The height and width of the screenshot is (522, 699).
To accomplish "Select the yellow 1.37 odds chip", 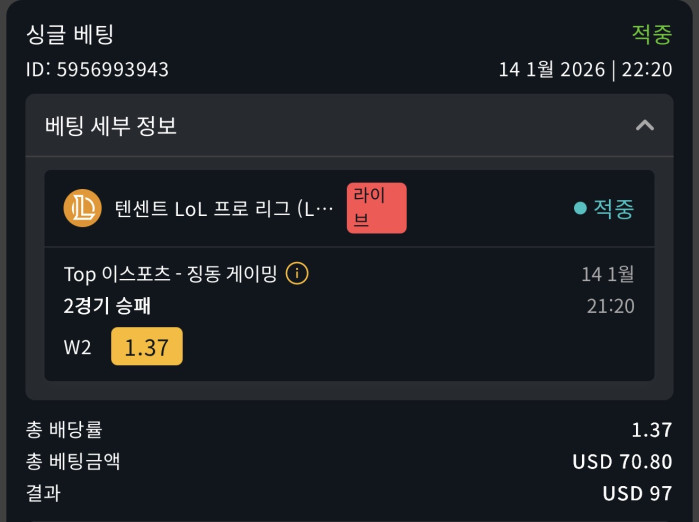I will 147,346.
